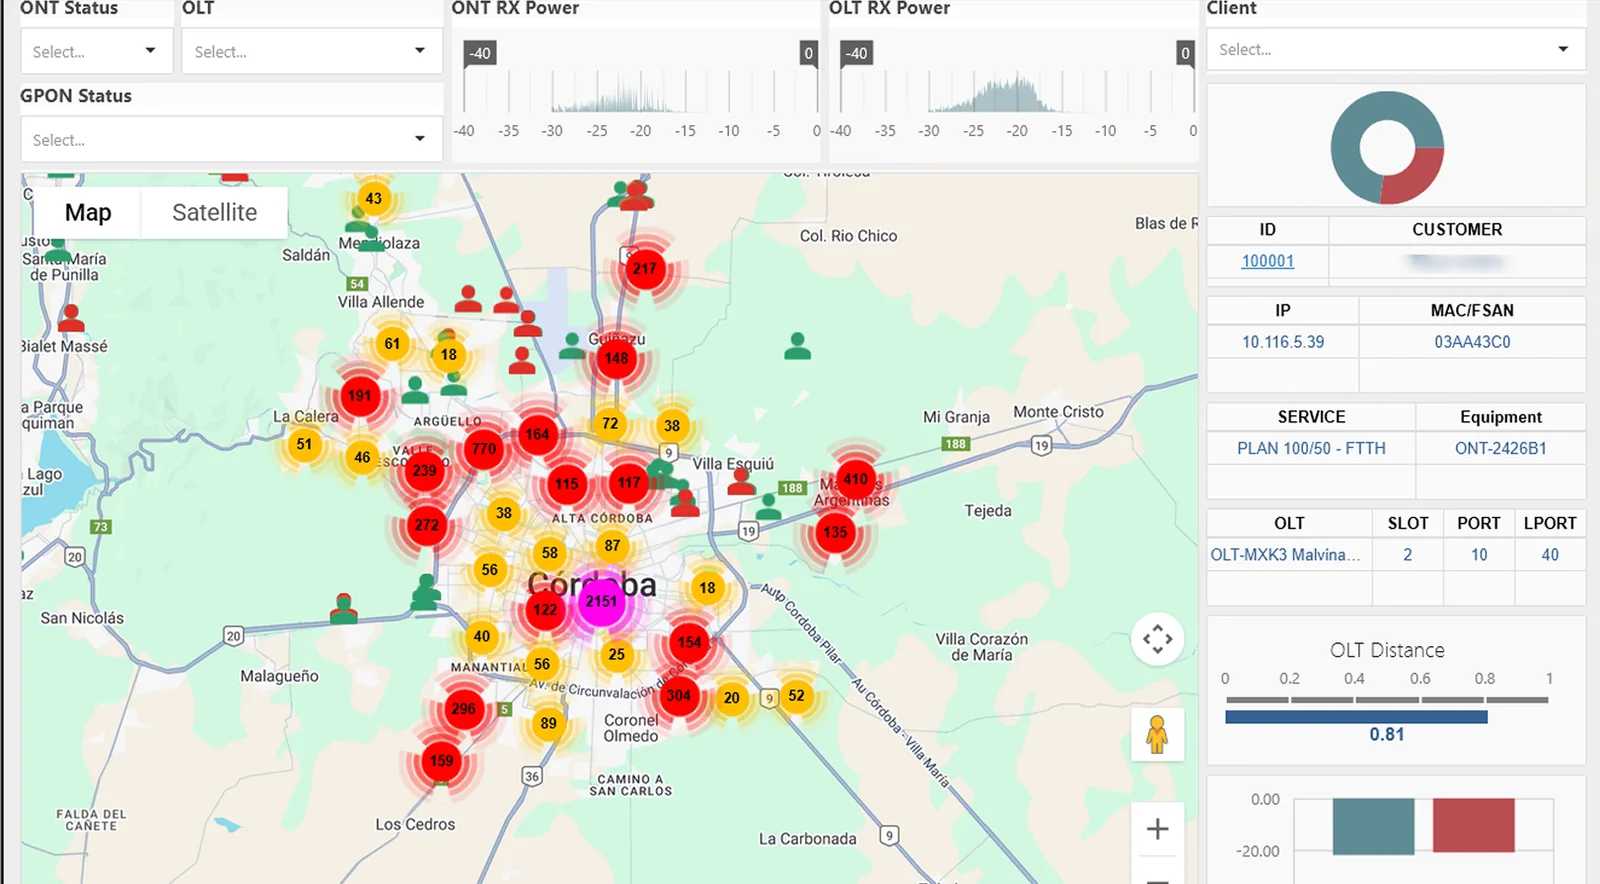Click the red 159 cluster marker
Screen dimensions: 1600x884
[441, 760]
